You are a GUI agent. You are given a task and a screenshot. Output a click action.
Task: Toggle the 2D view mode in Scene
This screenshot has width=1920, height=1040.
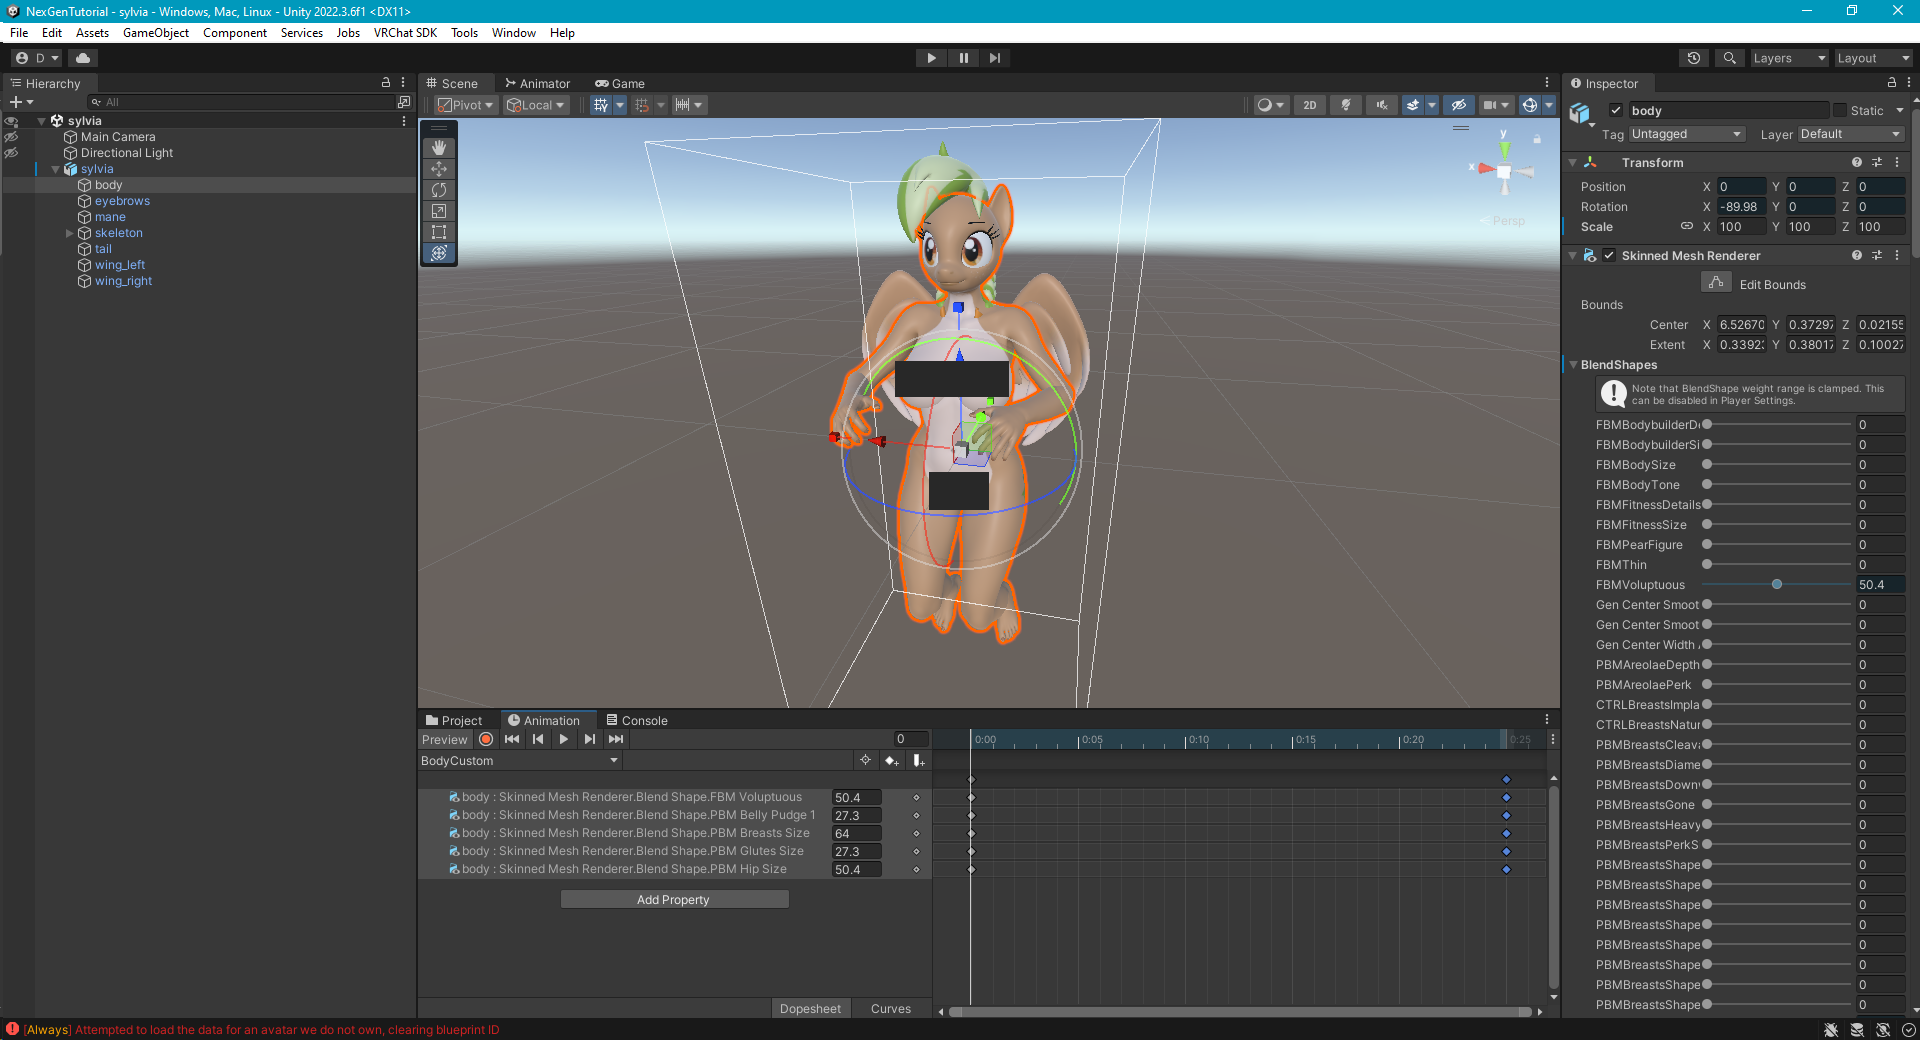tap(1309, 105)
